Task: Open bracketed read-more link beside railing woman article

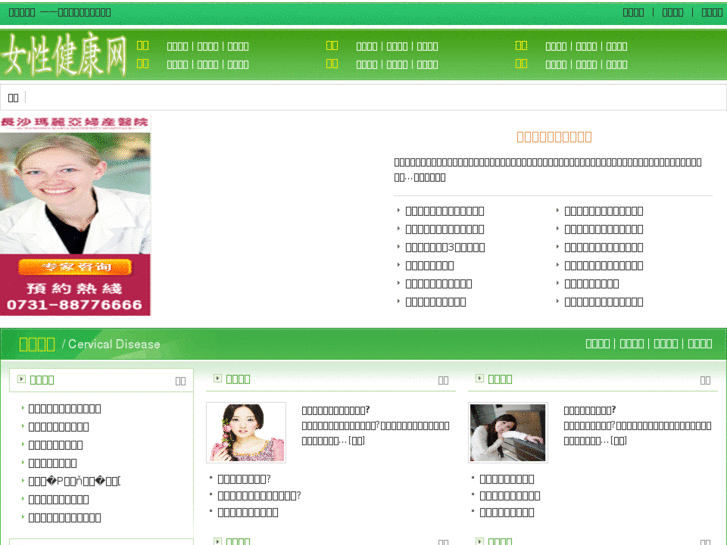Action: tap(619, 441)
